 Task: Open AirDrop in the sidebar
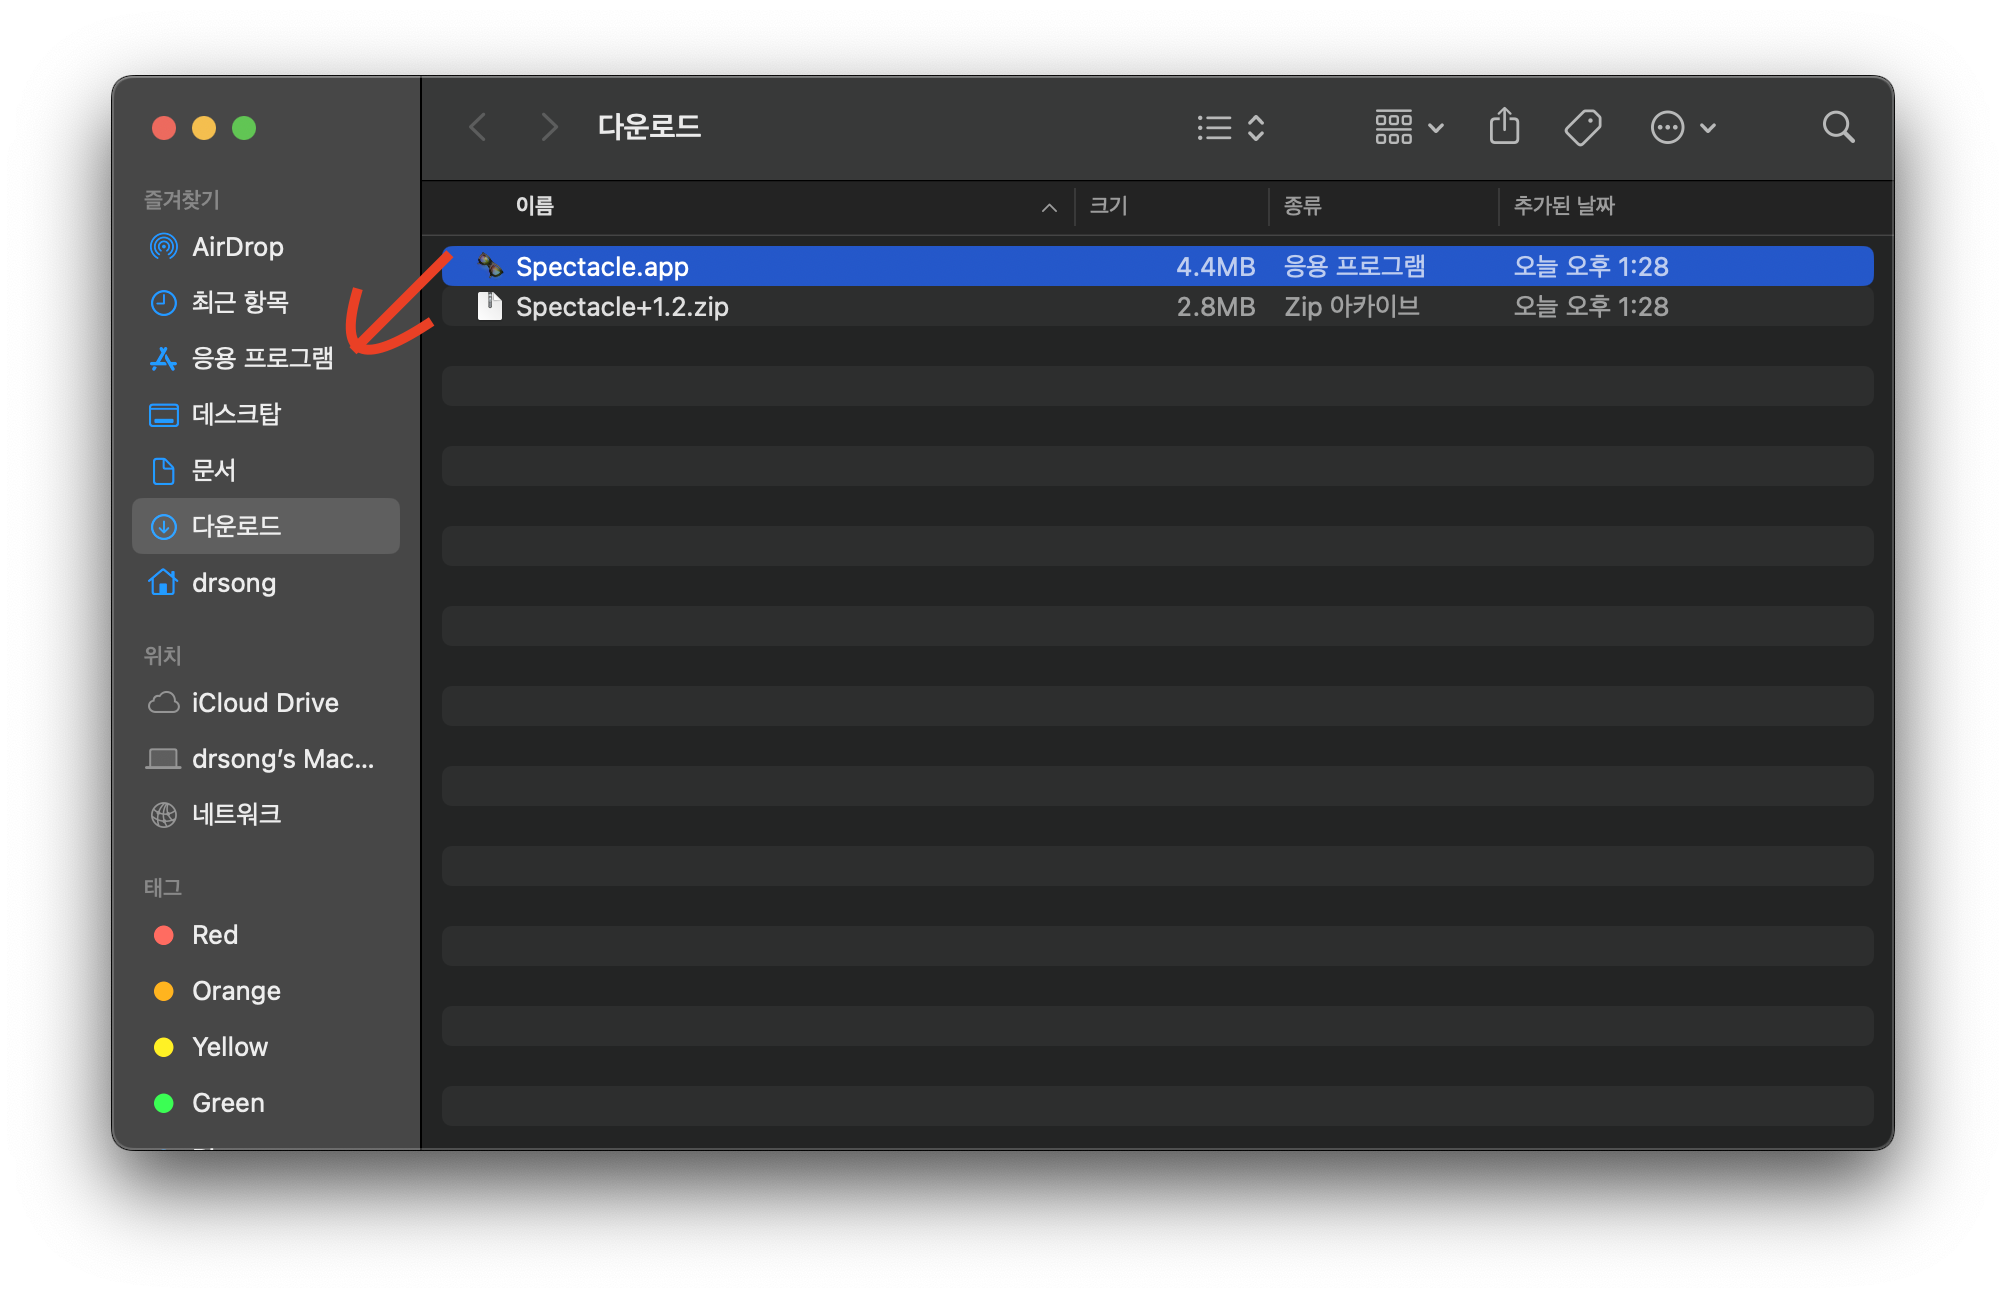coord(237,246)
